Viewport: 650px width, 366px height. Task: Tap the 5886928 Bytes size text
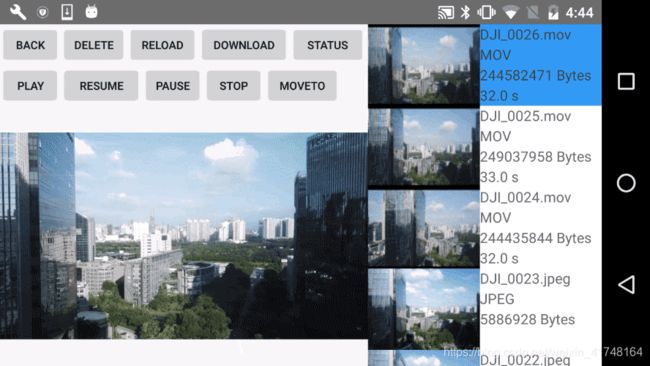click(527, 320)
